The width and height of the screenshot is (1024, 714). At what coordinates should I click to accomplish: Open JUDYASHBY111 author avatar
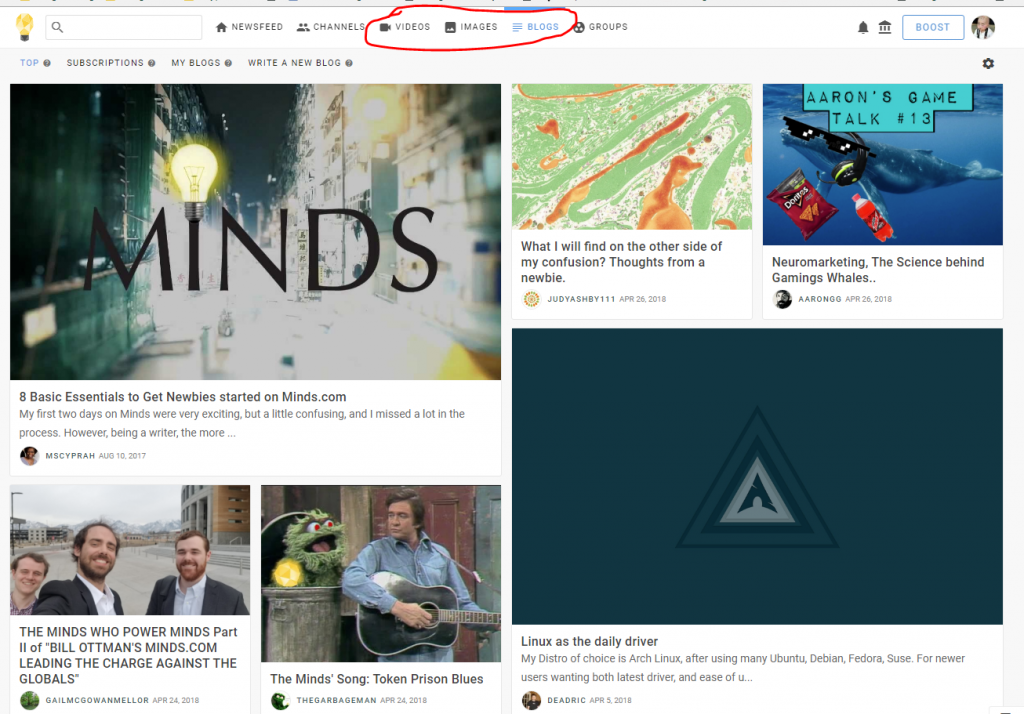pyautogui.click(x=532, y=299)
